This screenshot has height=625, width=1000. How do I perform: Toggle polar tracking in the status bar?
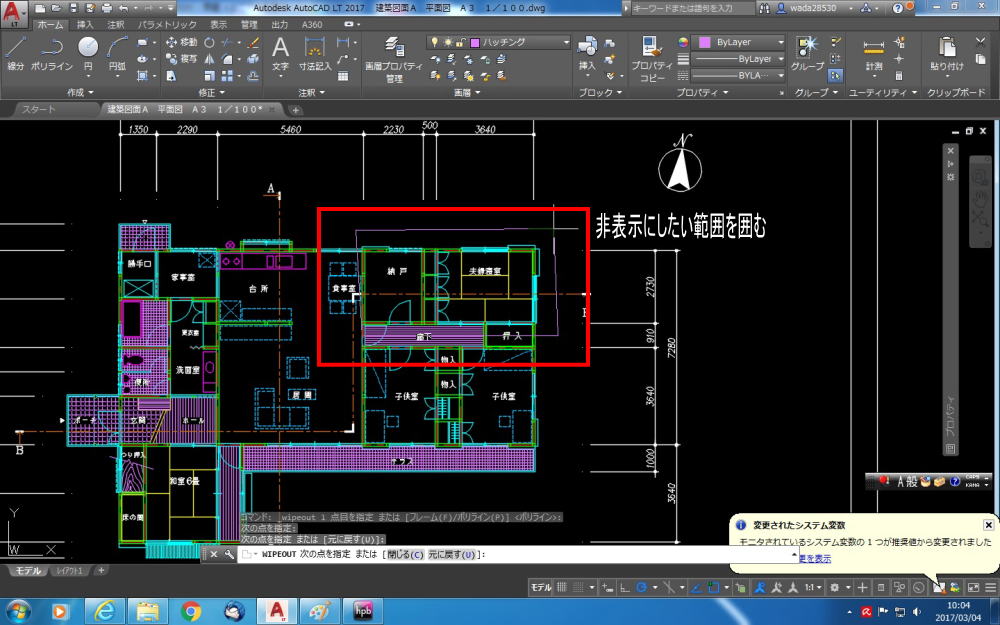642,587
